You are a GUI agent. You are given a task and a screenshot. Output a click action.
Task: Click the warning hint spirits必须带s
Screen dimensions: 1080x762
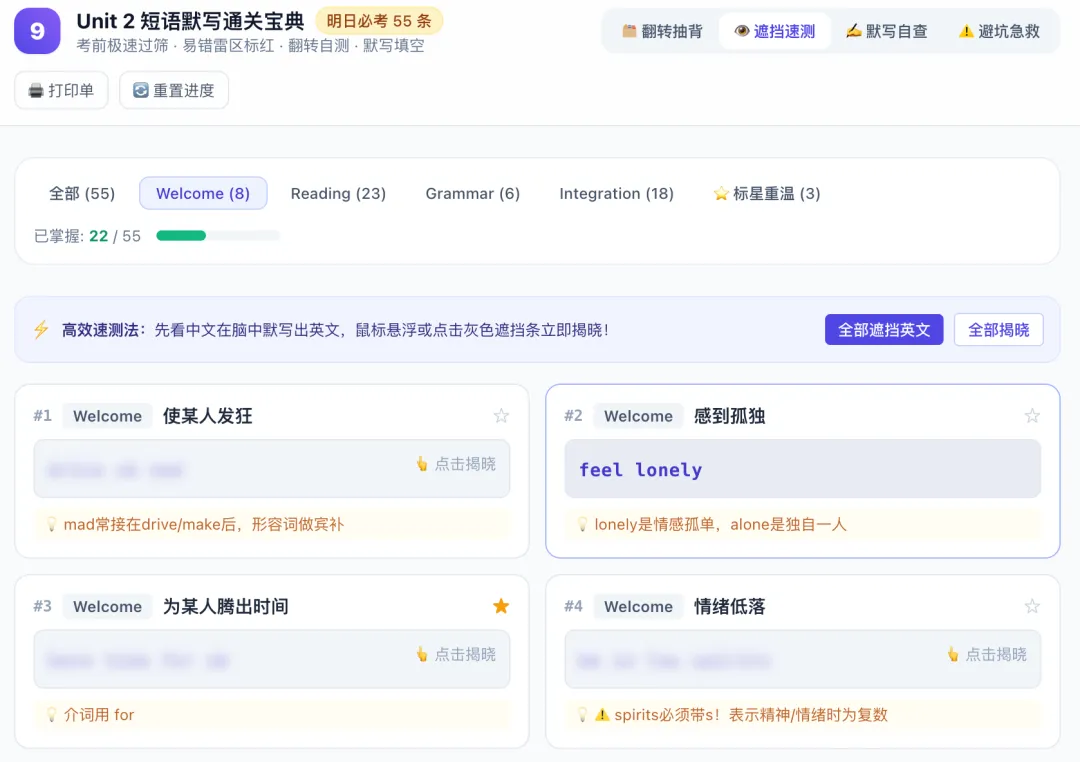tap(802, 714)
